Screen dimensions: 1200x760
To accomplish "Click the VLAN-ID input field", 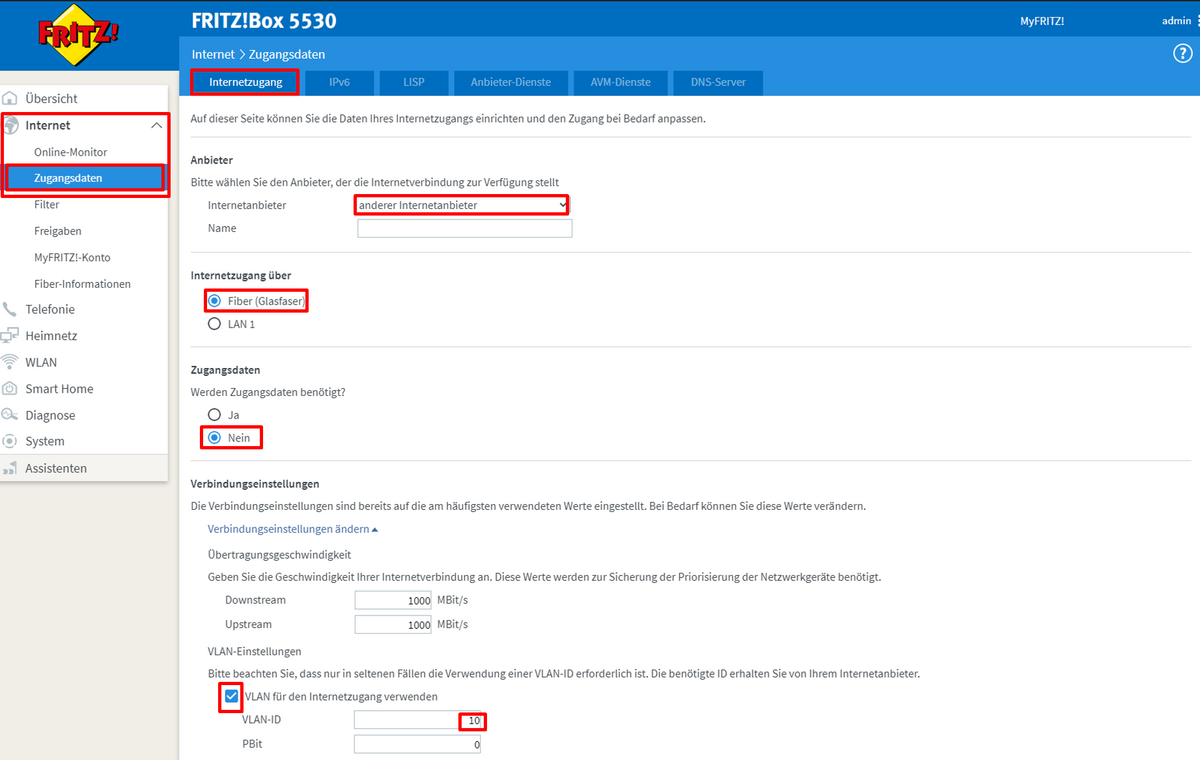I will point(419,720).
